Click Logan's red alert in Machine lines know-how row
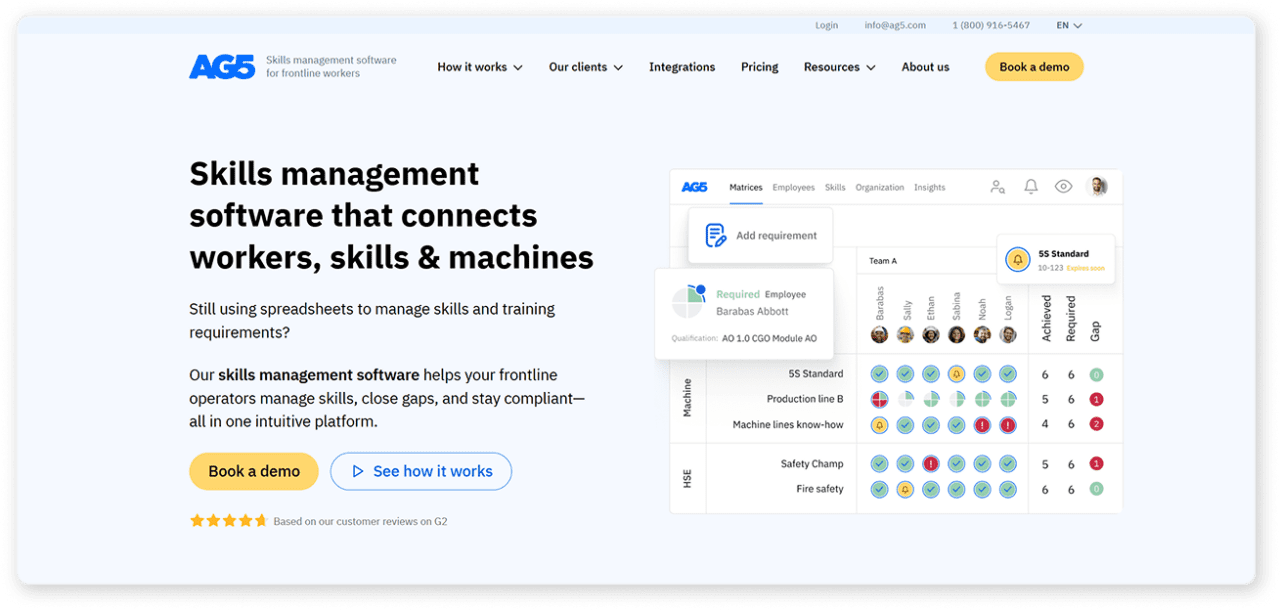 coord(1008,425)
